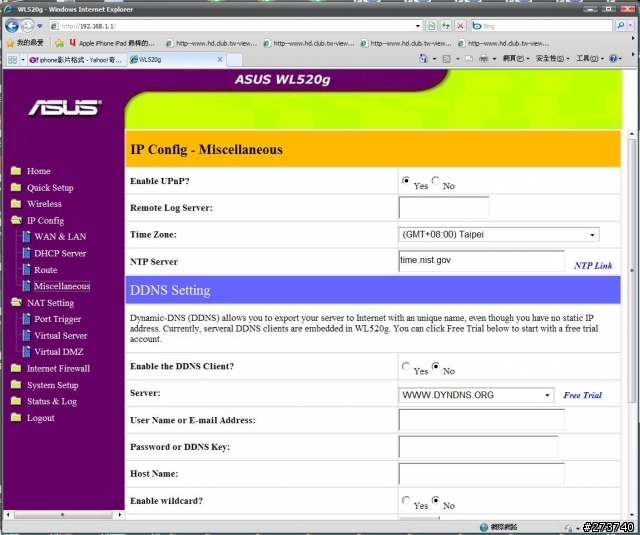
Task: Select No for Enable wildcard
Action: tap(436, 500)
